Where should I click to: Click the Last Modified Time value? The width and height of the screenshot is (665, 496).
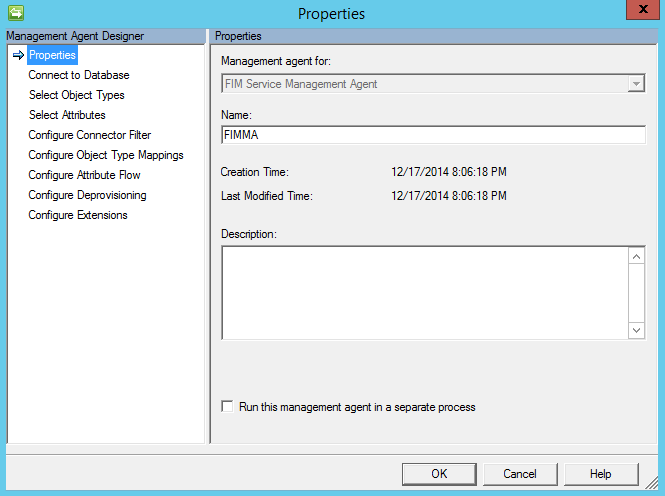(449, 196)
